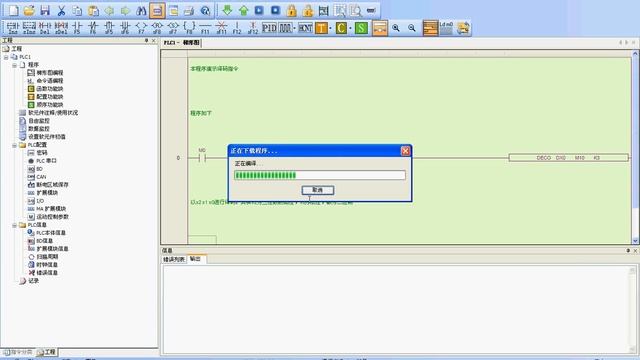Close the 正在下载程序 dialog
Screen dimensions: 640x360
pyautogui.click(x=405, y=151)
